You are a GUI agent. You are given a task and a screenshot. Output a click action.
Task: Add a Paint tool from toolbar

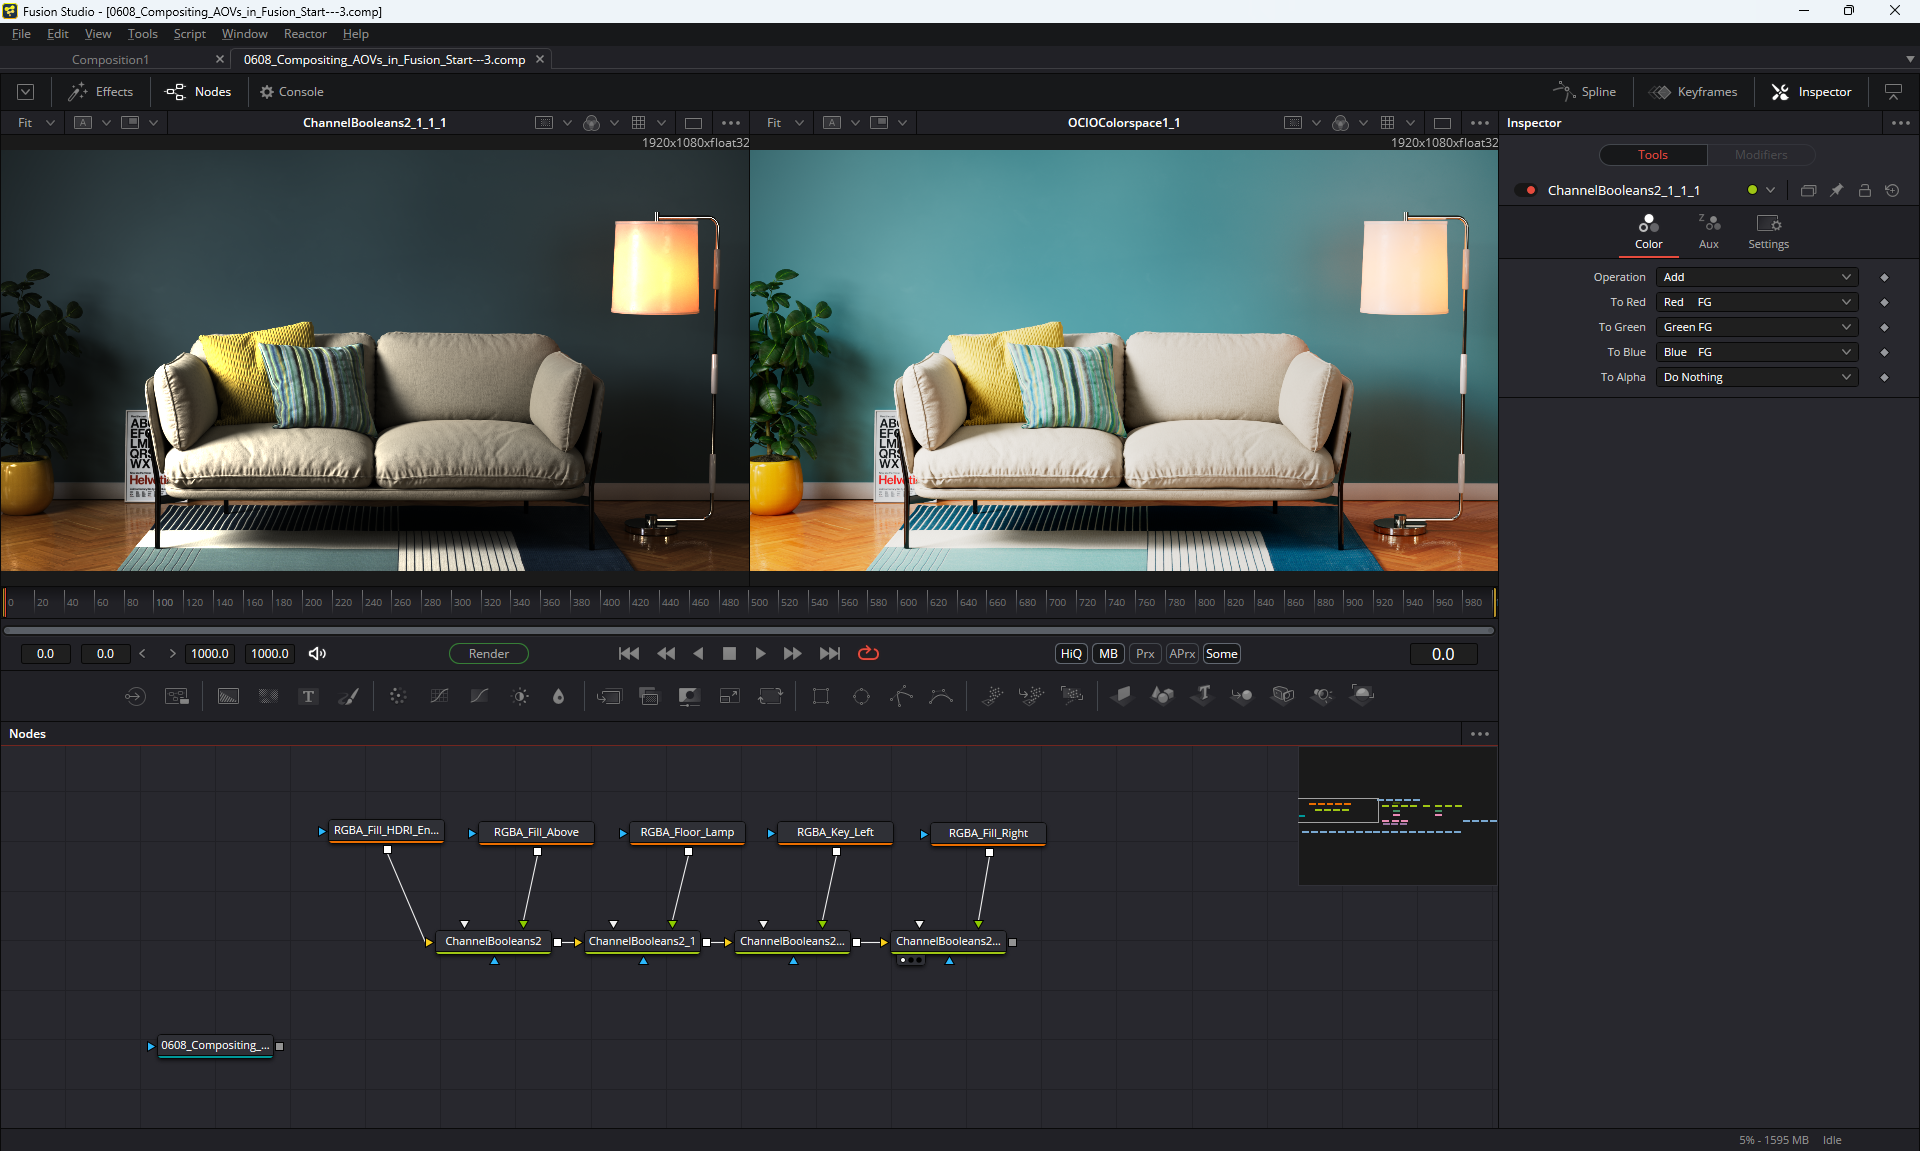[x=349, y=696]
